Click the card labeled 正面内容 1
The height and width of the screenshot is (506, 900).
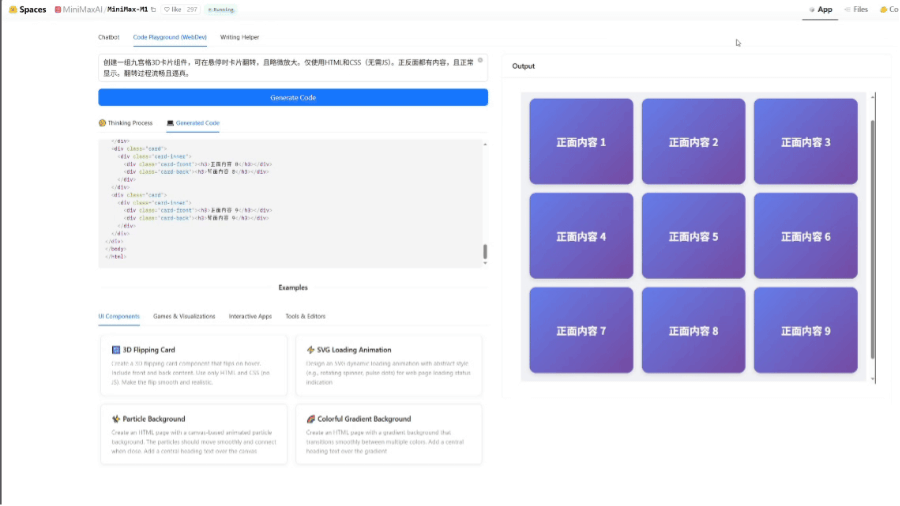click(581, 141)
